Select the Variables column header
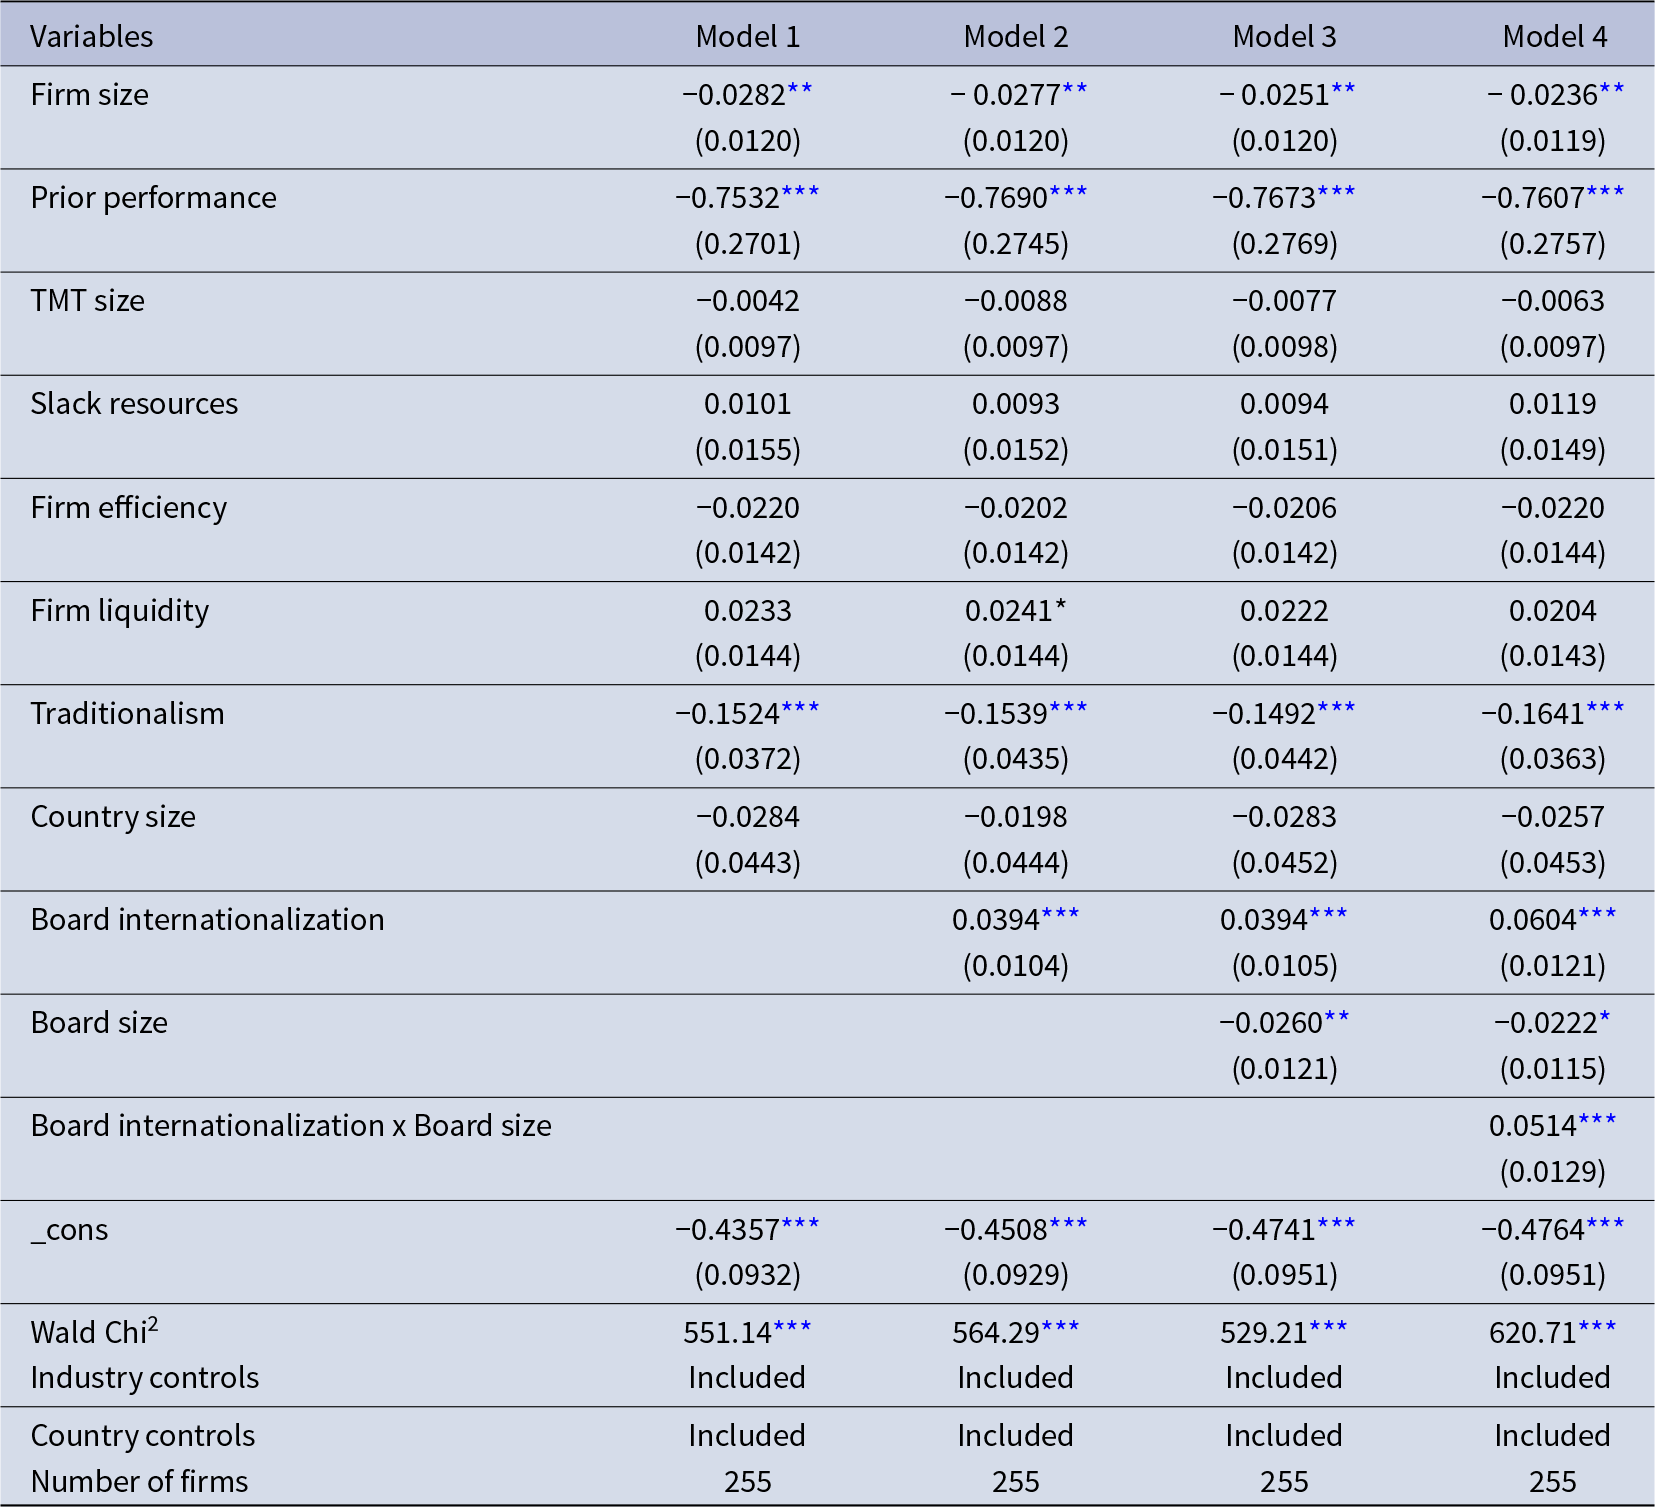Screen dimensions: 1655x1507 tap(92, 37)
